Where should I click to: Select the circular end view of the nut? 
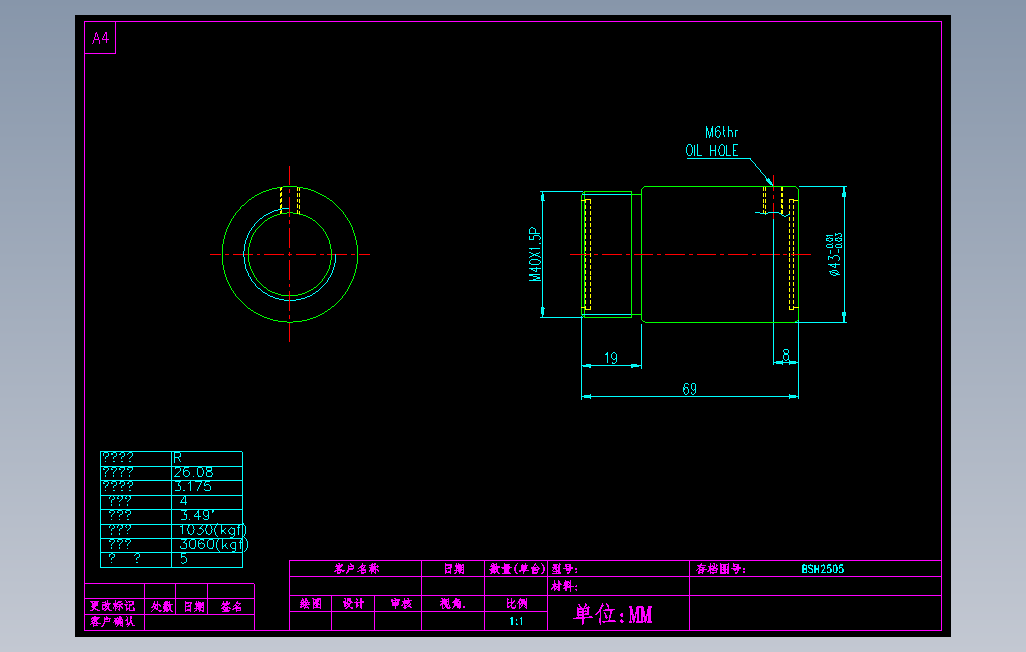[290, 255]
